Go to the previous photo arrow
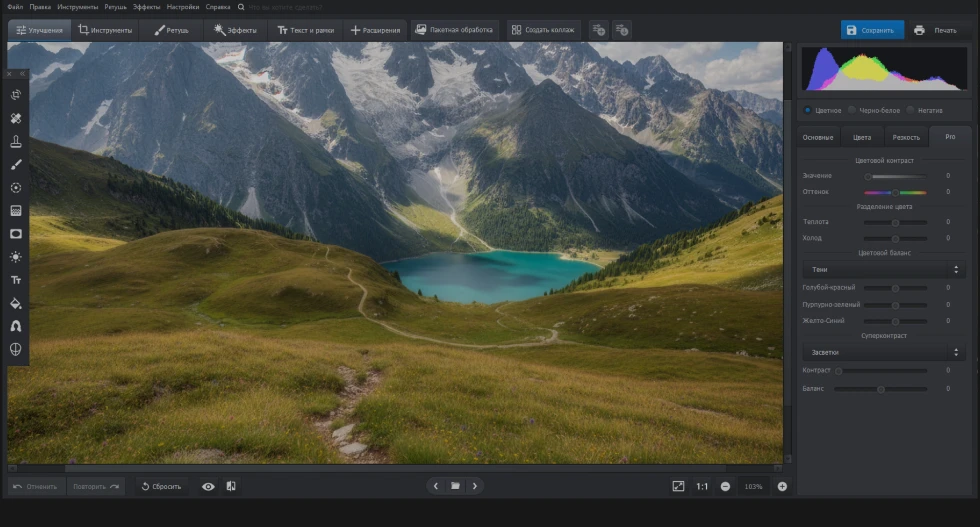 pyautogui.click(x=436, y=486)
